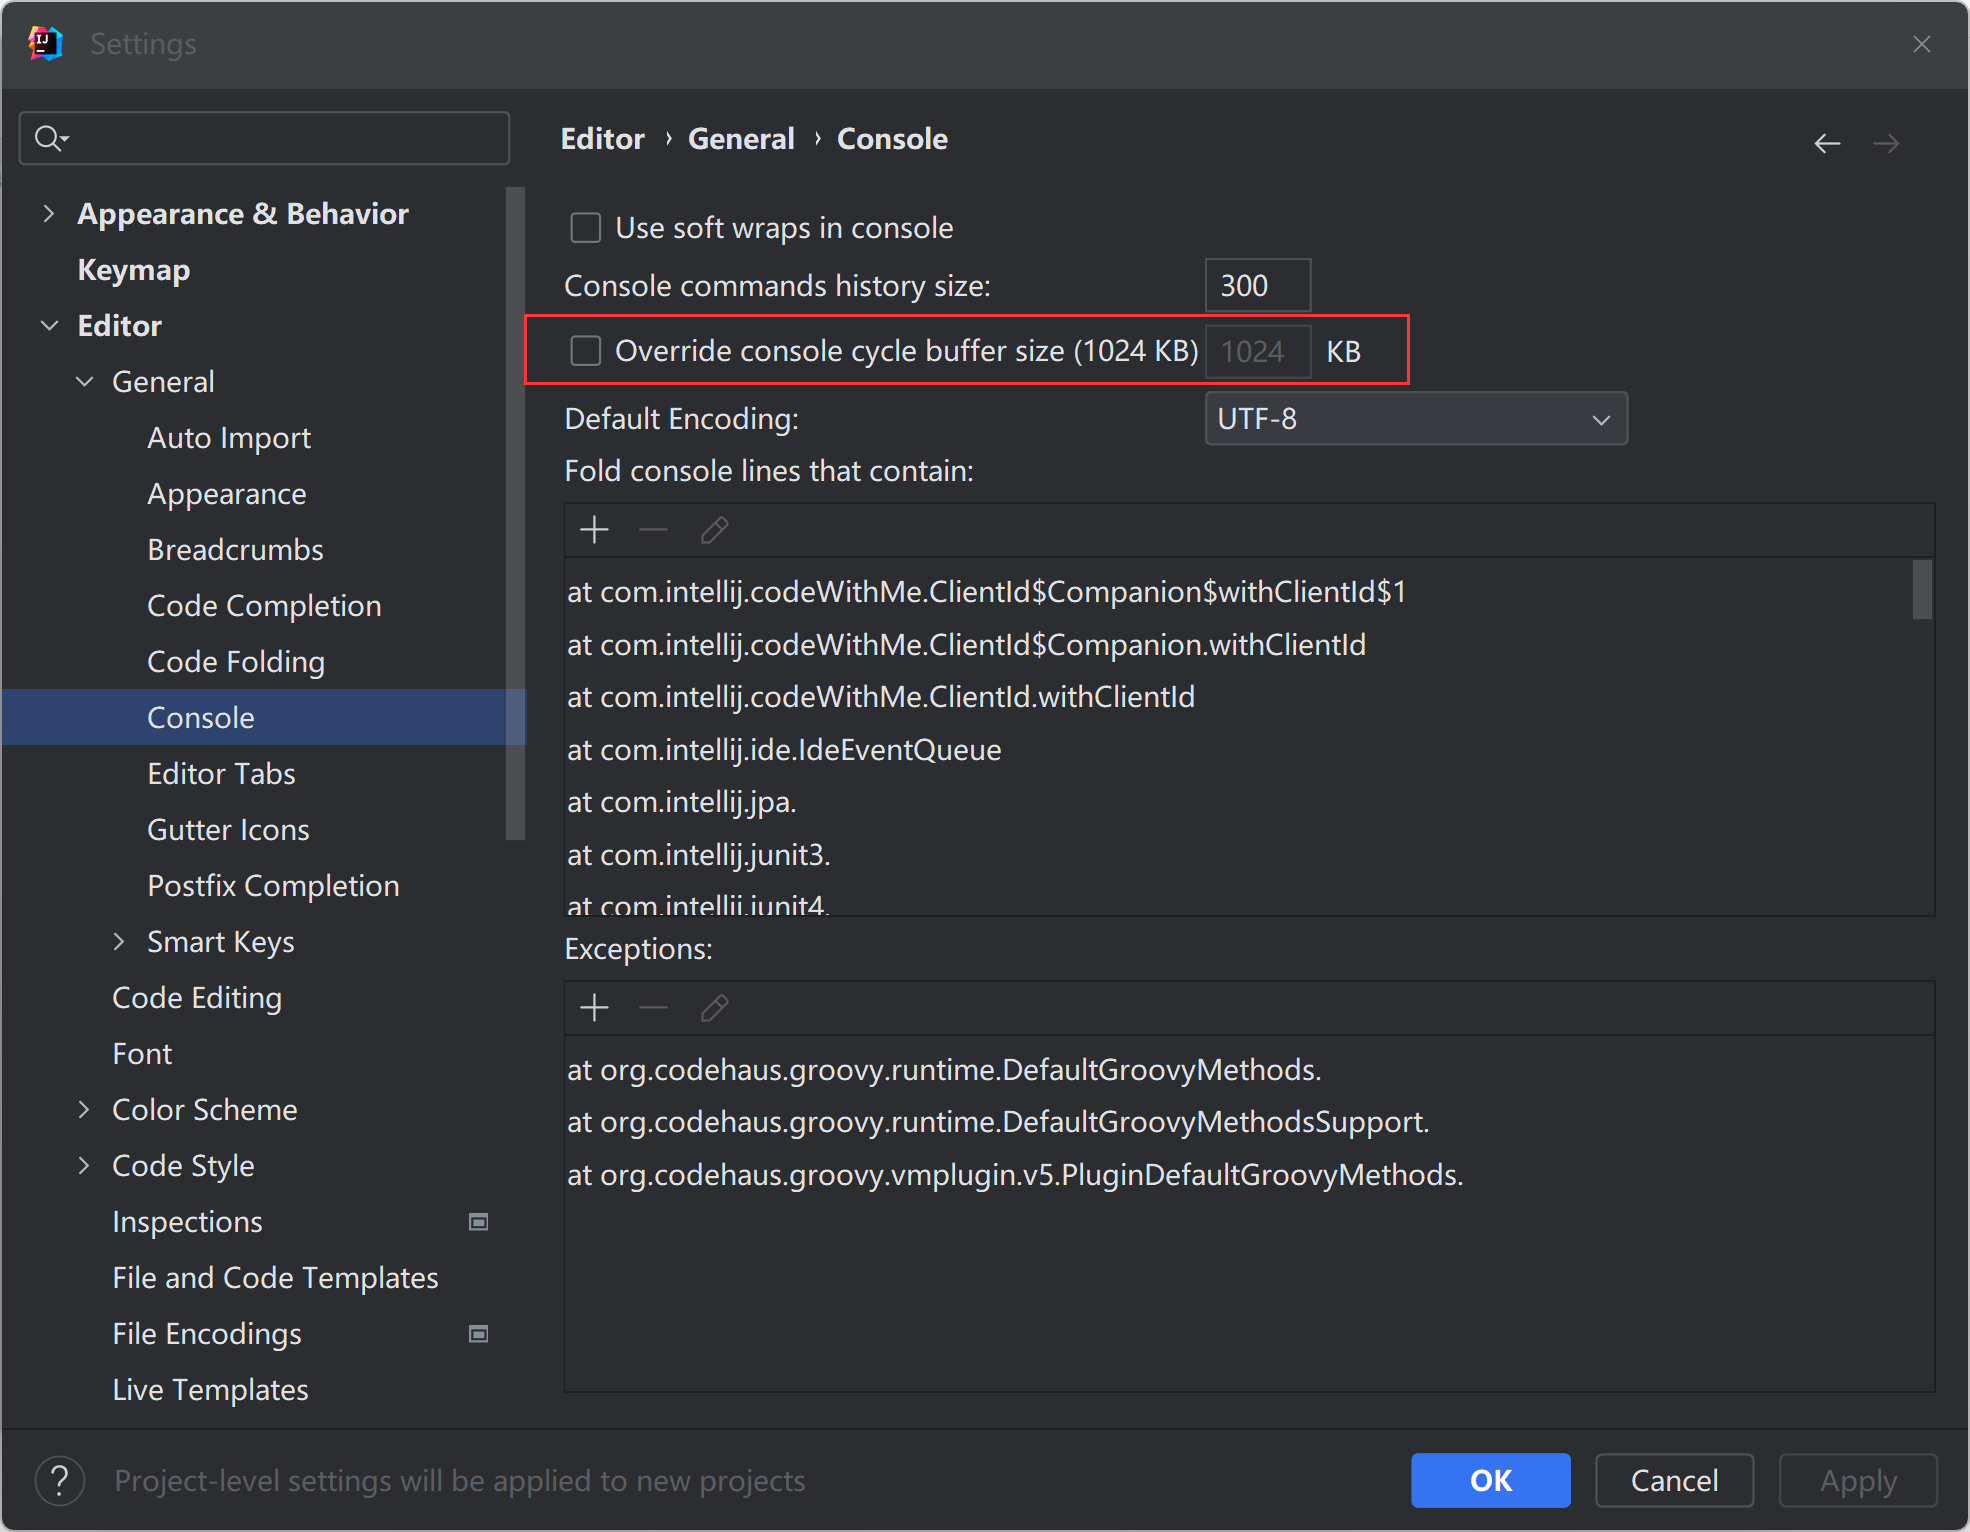The image size is (1970, 1532).
Task: Select 'DefaultGroovyMethodsSupport.' exception entry
Action: [x=998, y=1122]
